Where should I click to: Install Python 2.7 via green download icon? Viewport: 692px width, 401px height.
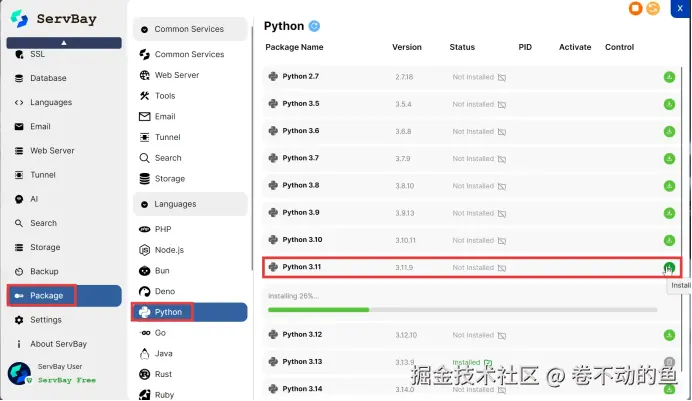point(669,77)
